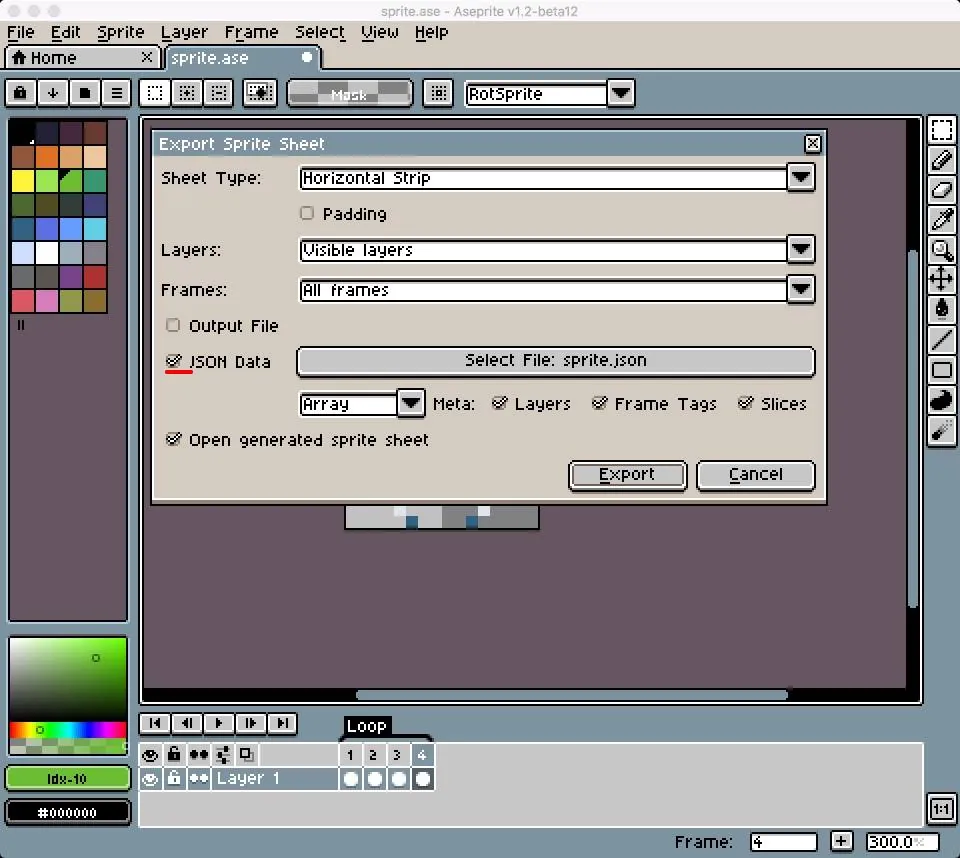Toggle Layer 1 visibility eye

150,779
